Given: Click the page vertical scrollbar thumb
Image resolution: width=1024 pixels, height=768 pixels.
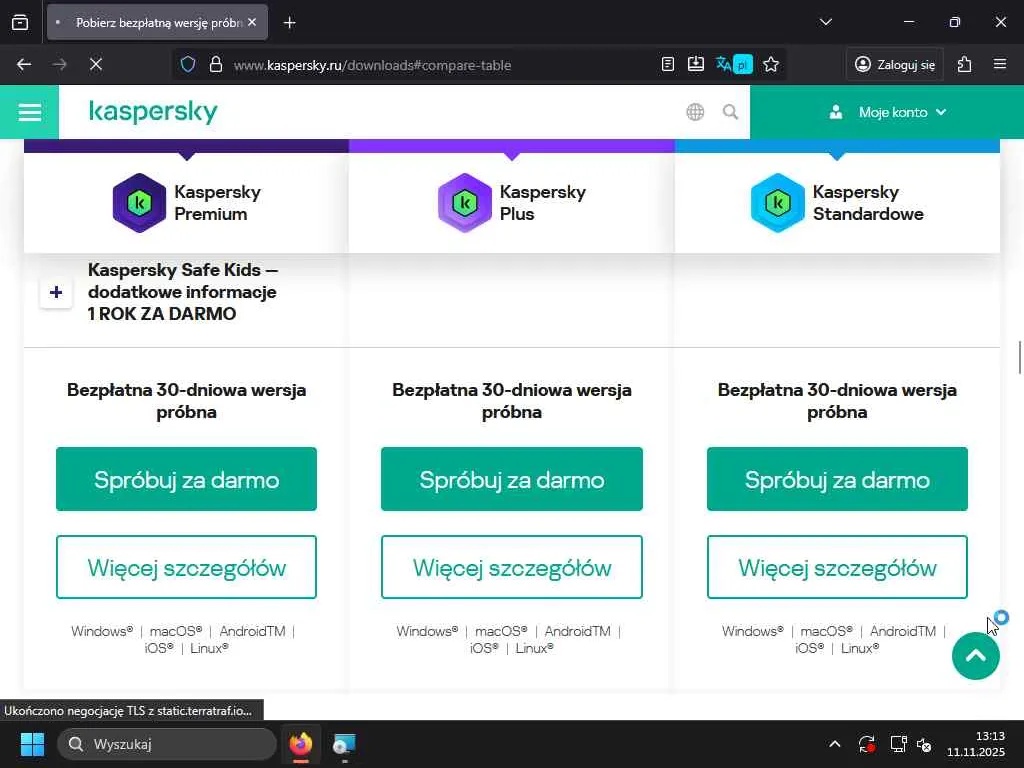Looking at the screenshot, I should tap(1019, 357).
